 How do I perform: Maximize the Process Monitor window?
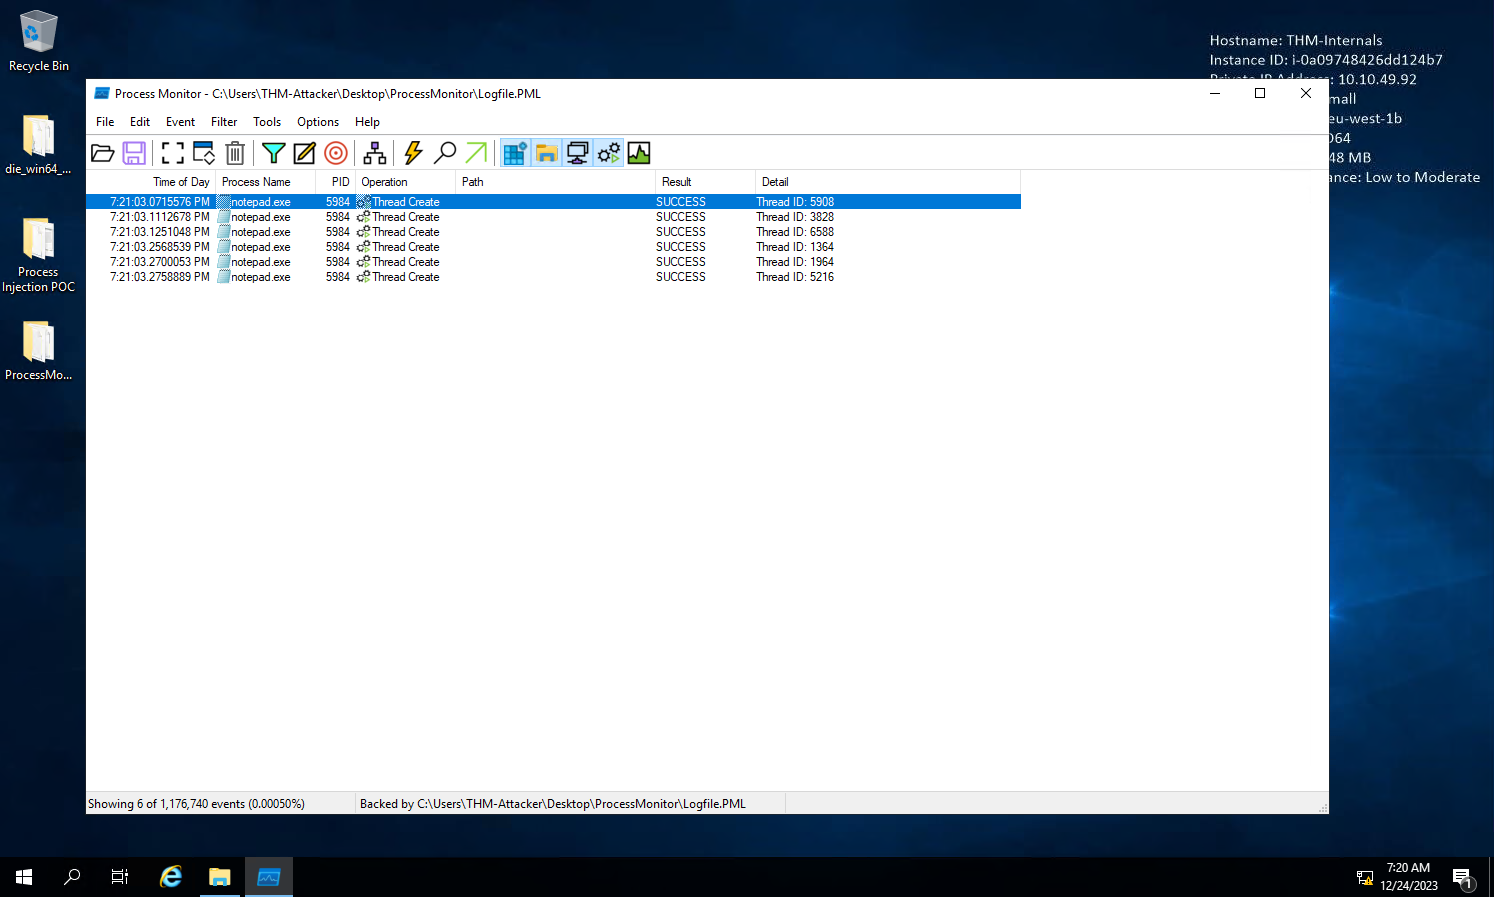[1260, 93]
